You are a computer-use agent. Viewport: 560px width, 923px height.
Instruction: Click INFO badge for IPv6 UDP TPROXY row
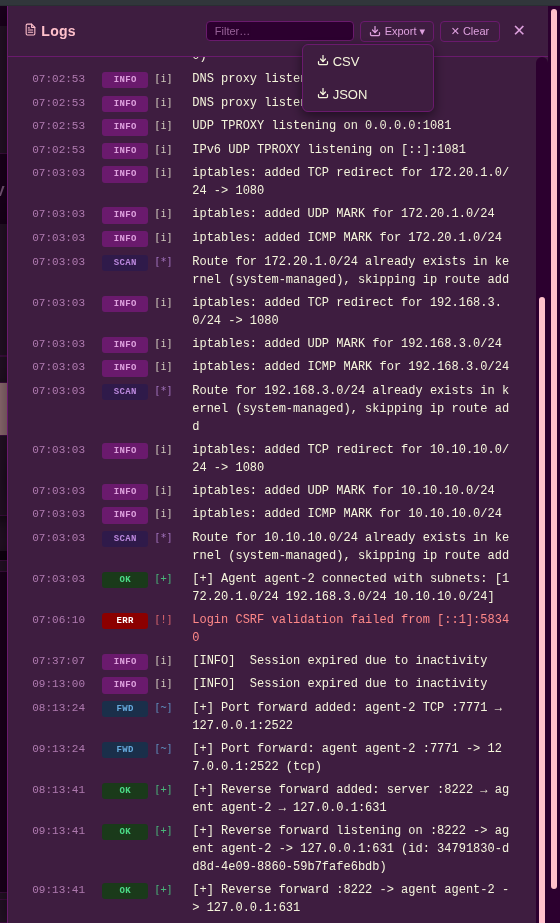125,151
